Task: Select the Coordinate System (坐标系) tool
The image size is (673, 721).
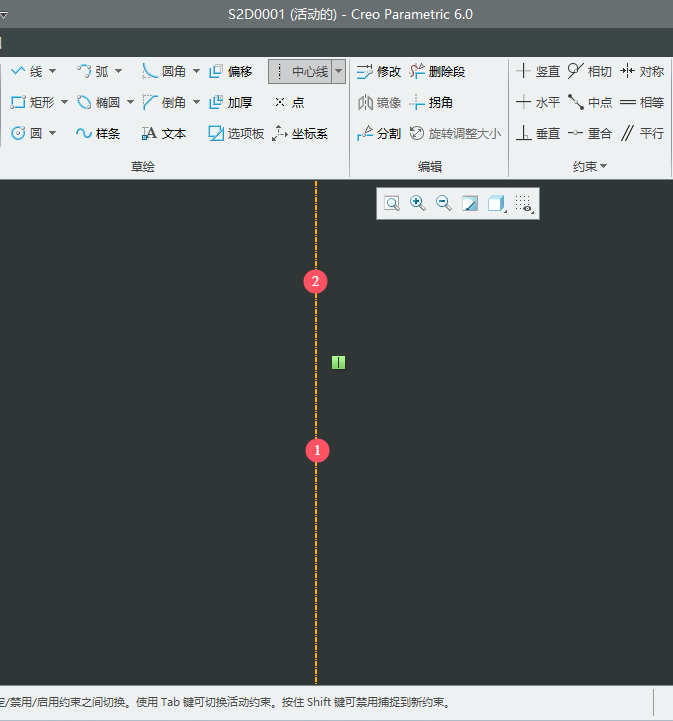Action: point(300,133)
